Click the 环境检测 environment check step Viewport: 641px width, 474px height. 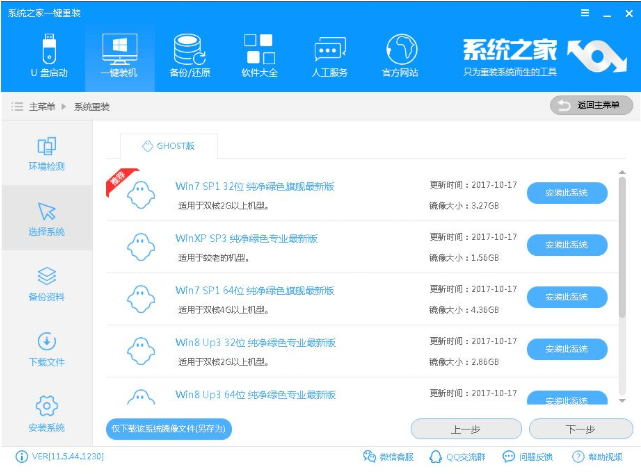[46, 153]
